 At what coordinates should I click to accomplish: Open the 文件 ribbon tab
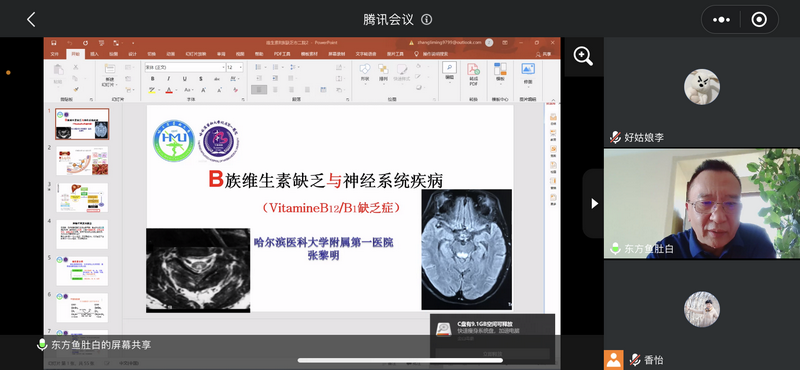point(55,54)
